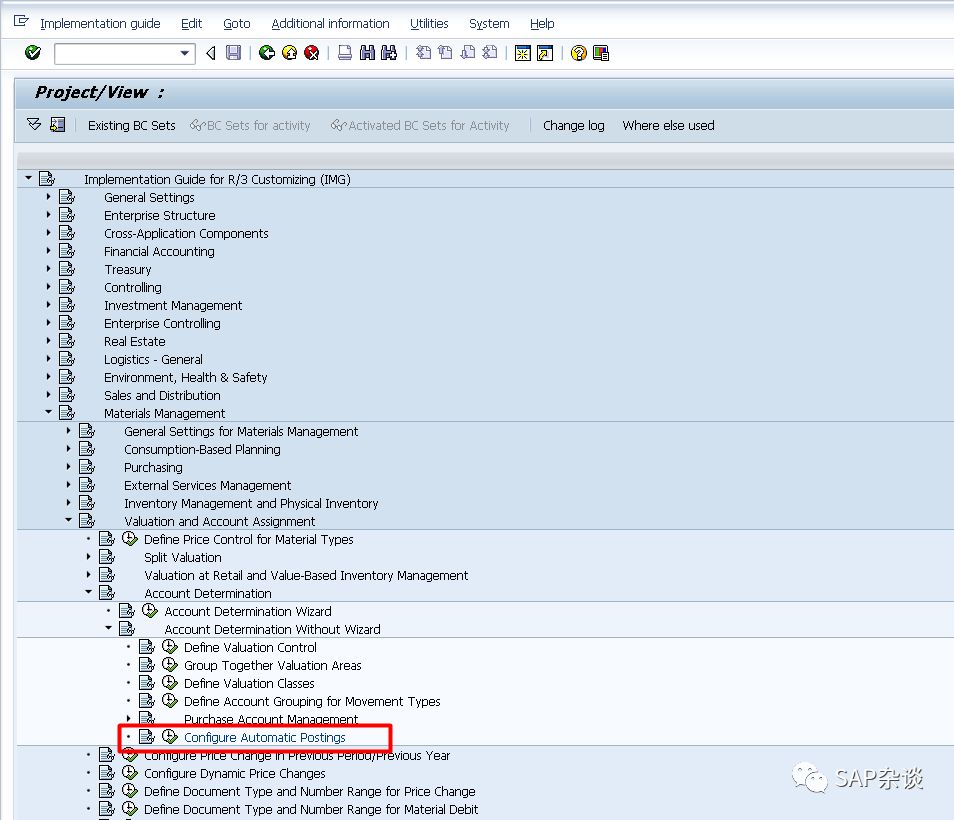This screenshot has width=954, height=820.
Task: Open the Additional information menu
Action: coord(330,23)
